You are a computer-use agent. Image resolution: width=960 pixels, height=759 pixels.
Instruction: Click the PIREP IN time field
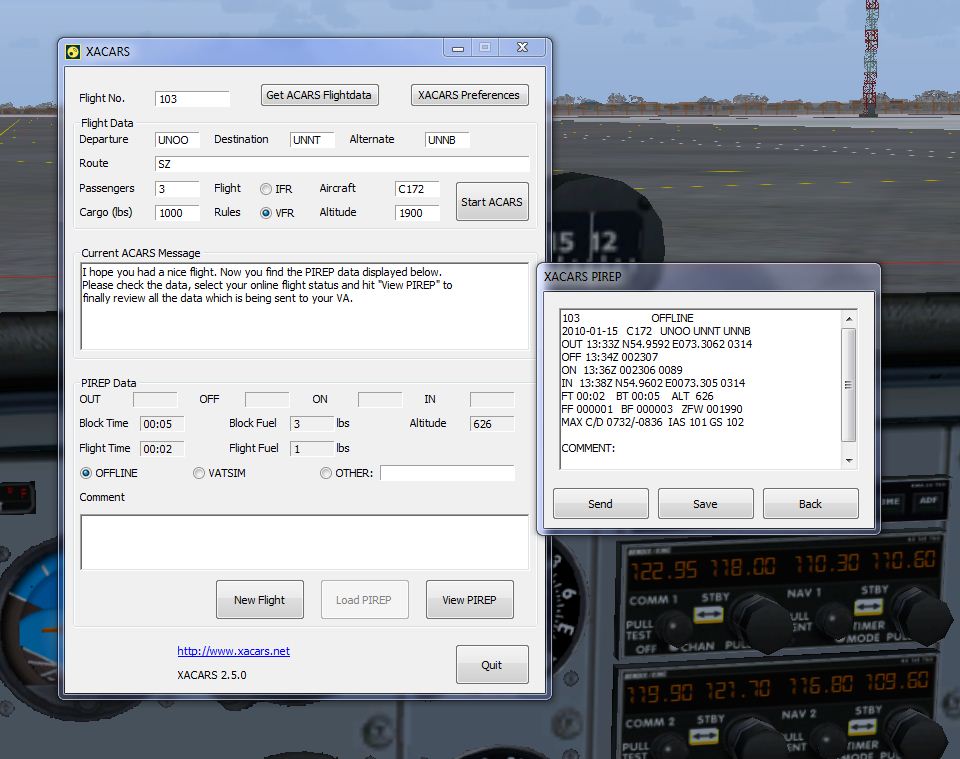coord(492,400)
